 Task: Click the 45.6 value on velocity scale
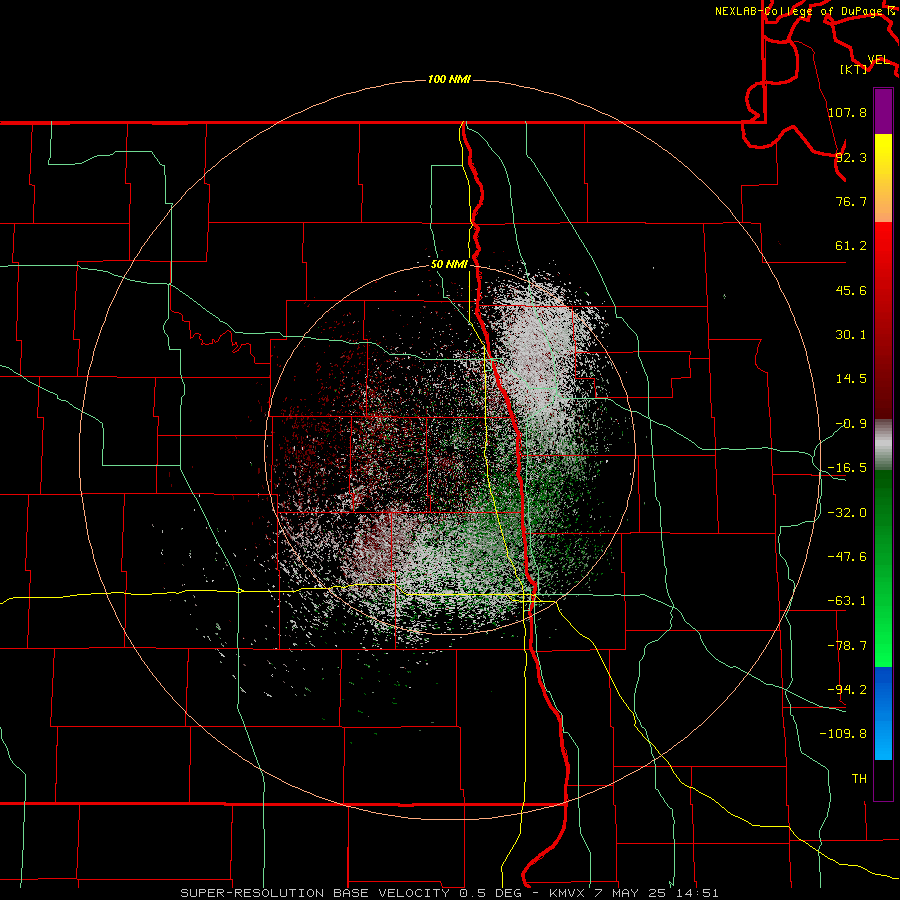coord(851,290)
